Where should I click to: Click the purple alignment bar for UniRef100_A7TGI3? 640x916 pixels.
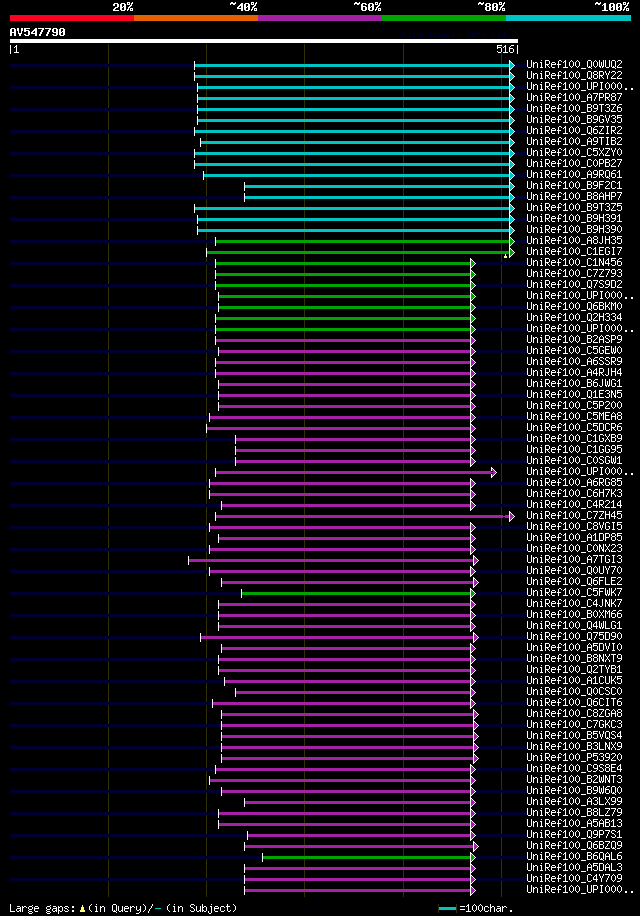pyautogui.click(x=331, y=560)
